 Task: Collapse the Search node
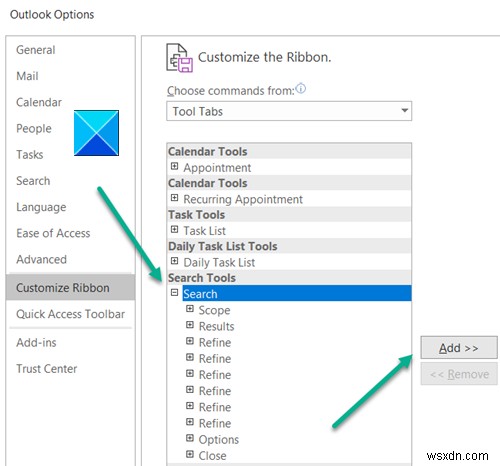pyautogui.click(x=174, y=293)
